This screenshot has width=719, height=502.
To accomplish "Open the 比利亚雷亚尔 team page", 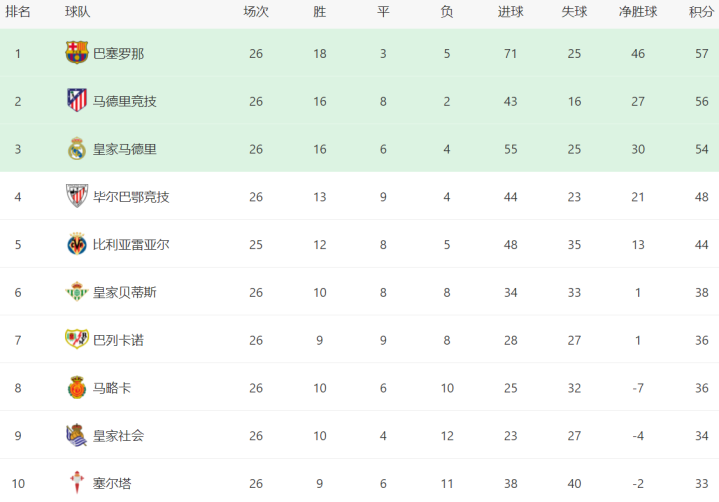I will tap(131, 244).
